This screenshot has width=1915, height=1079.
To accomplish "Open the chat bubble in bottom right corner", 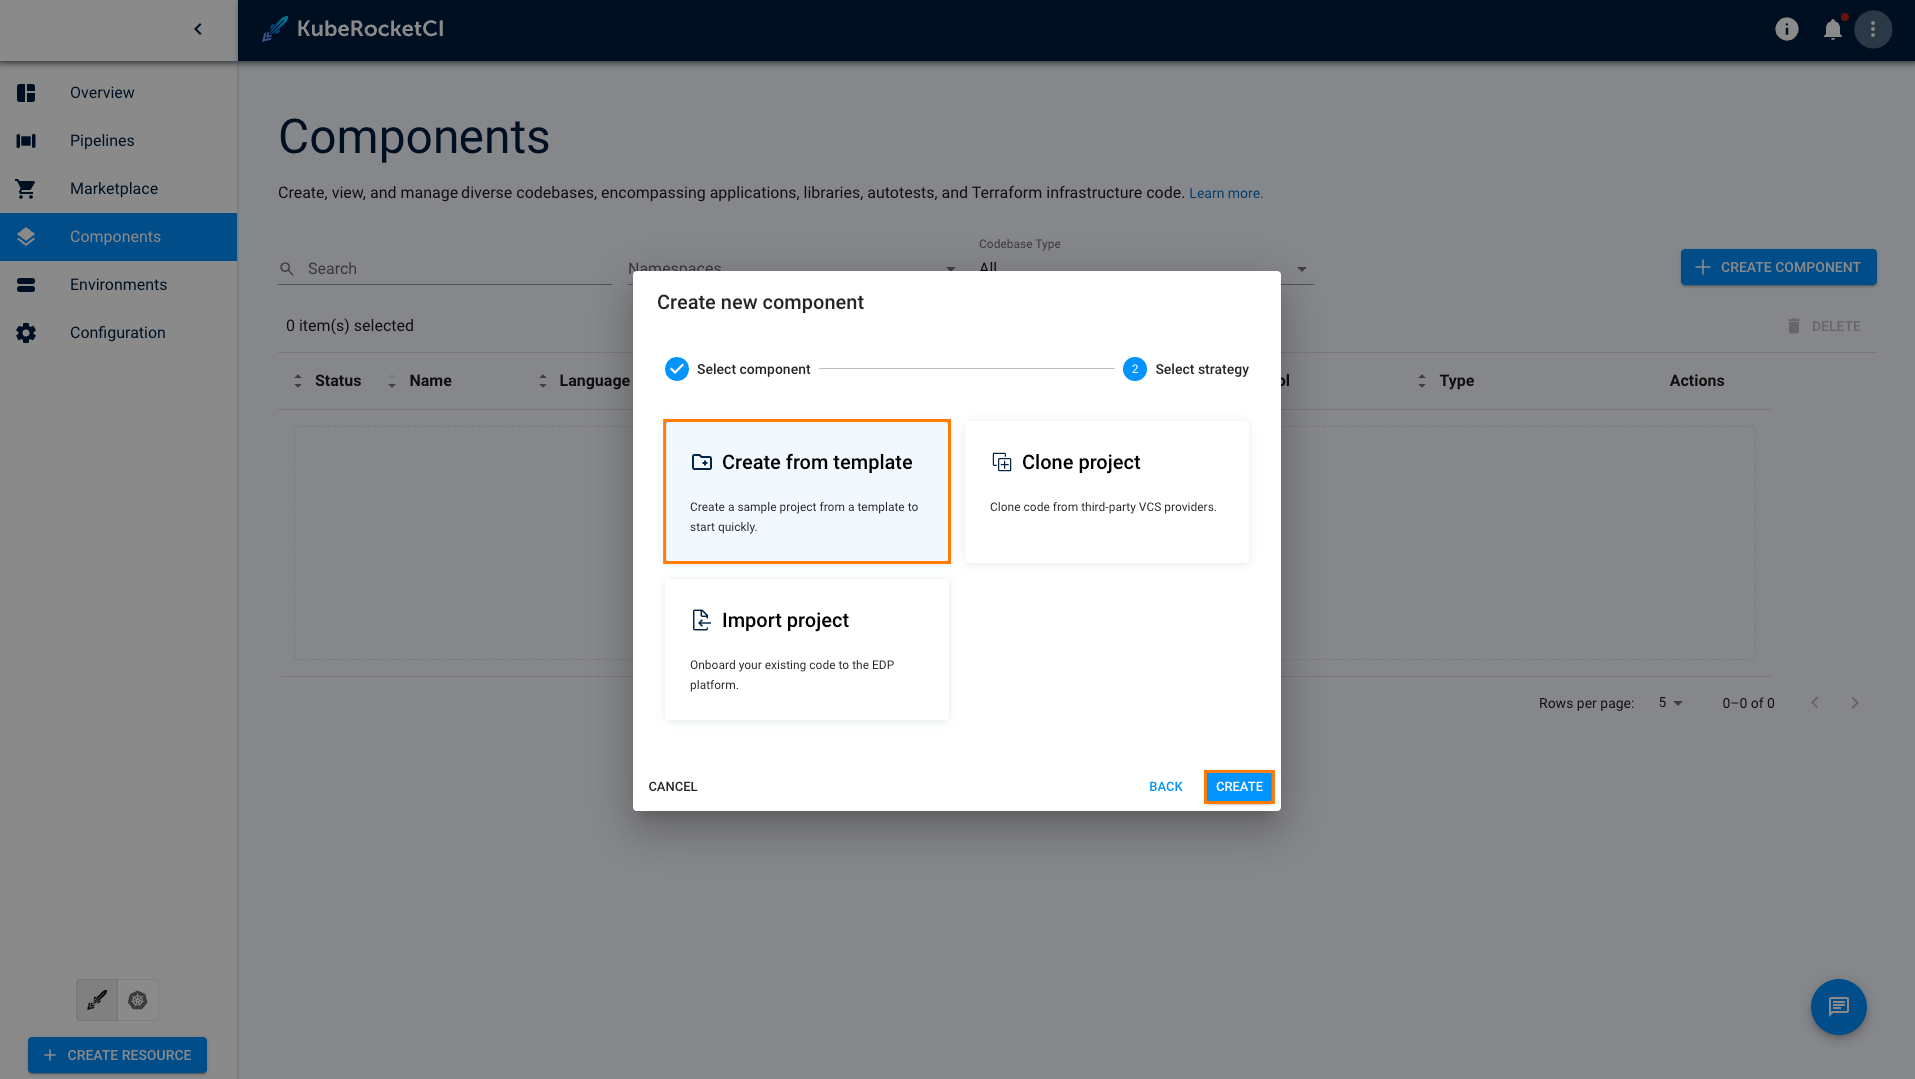I will tap(1838, 1007).
